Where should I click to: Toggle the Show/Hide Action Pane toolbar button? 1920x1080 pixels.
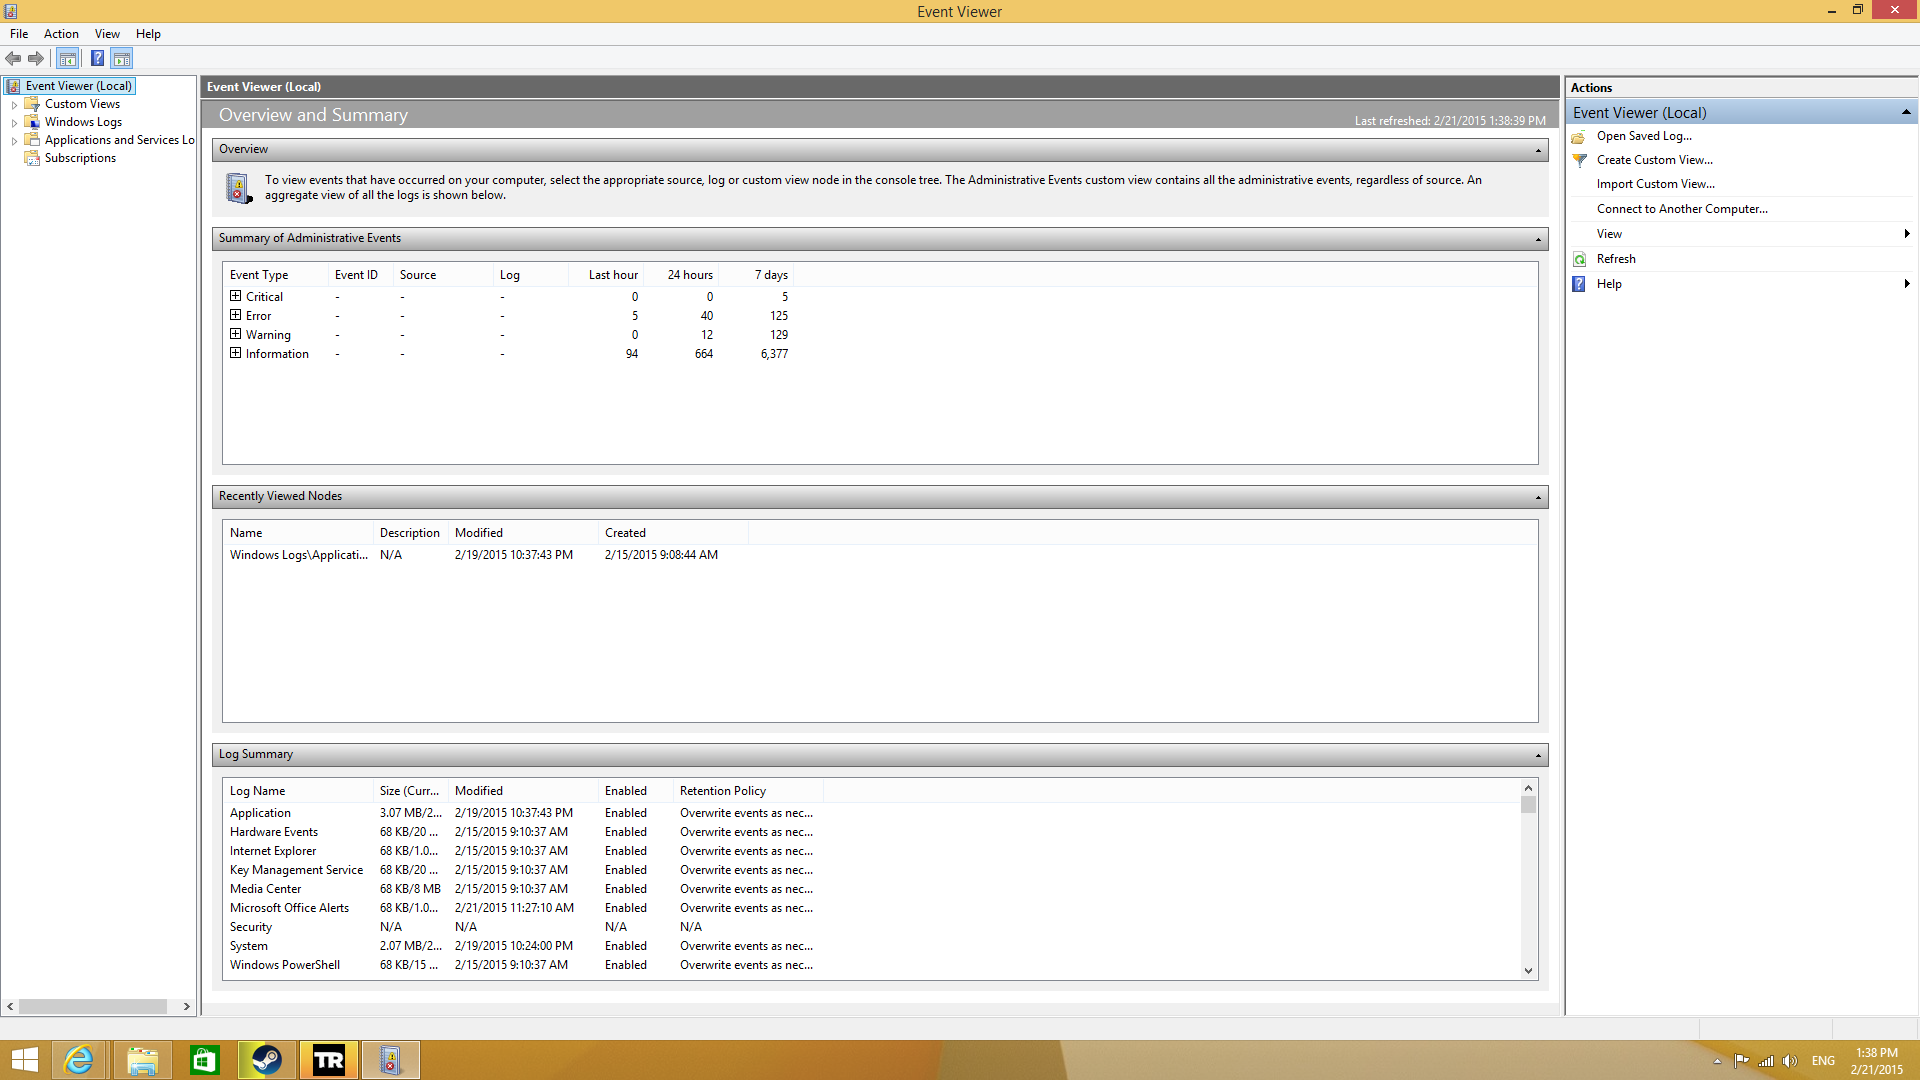pyautogui.click(x=122, y=59)
